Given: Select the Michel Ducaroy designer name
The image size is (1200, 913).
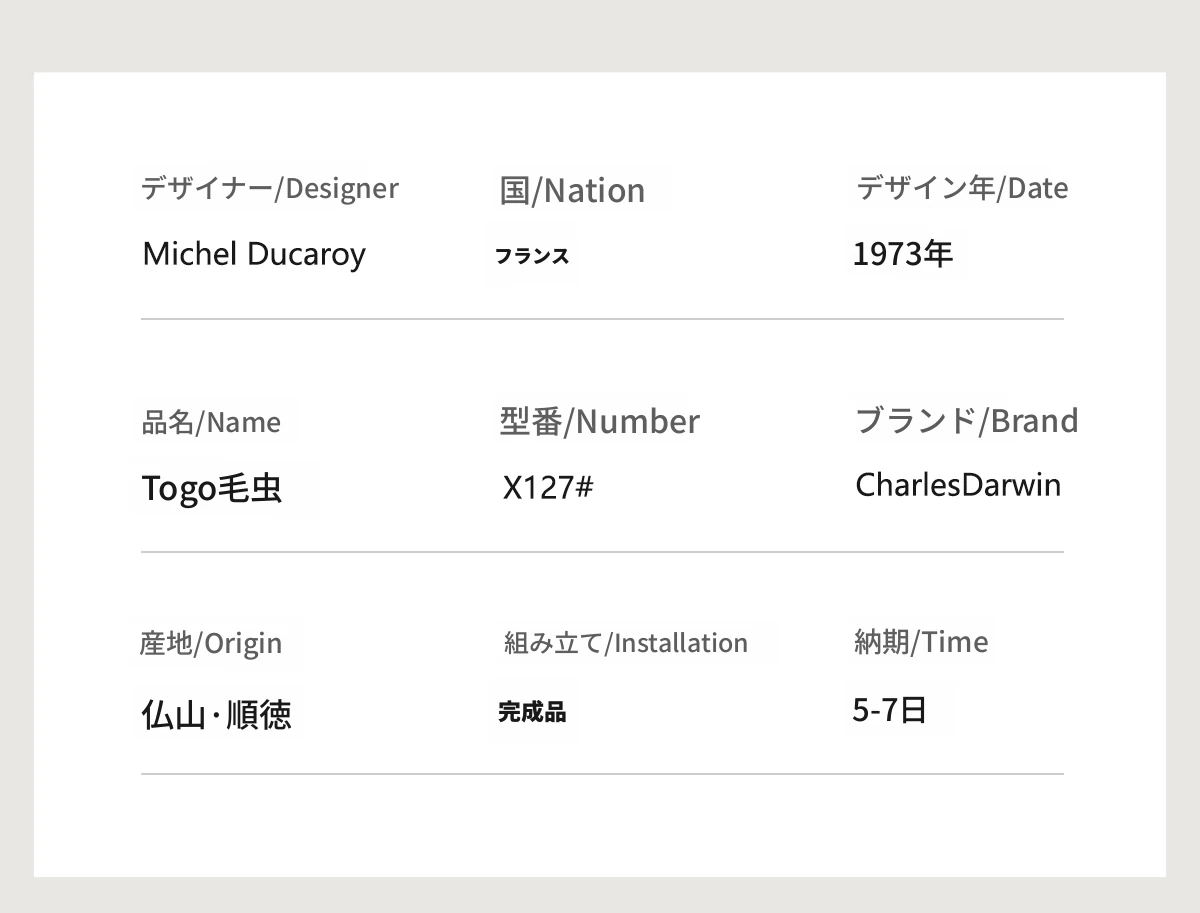Looking at the screenshot, I should point(254,254).
